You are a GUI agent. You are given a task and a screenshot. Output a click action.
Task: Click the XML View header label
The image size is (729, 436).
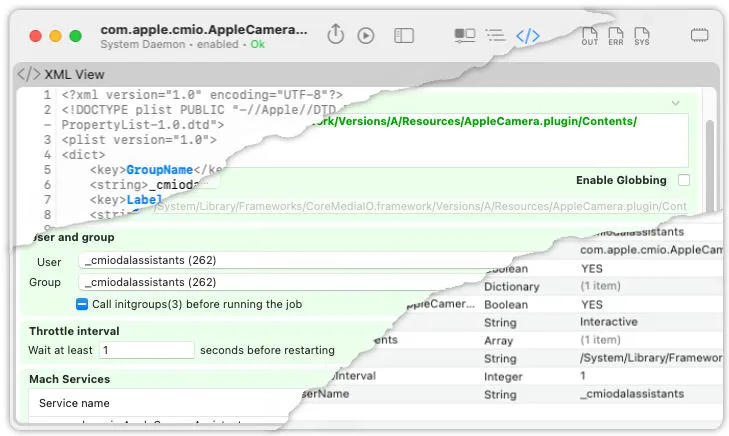[x=74, y=75]
